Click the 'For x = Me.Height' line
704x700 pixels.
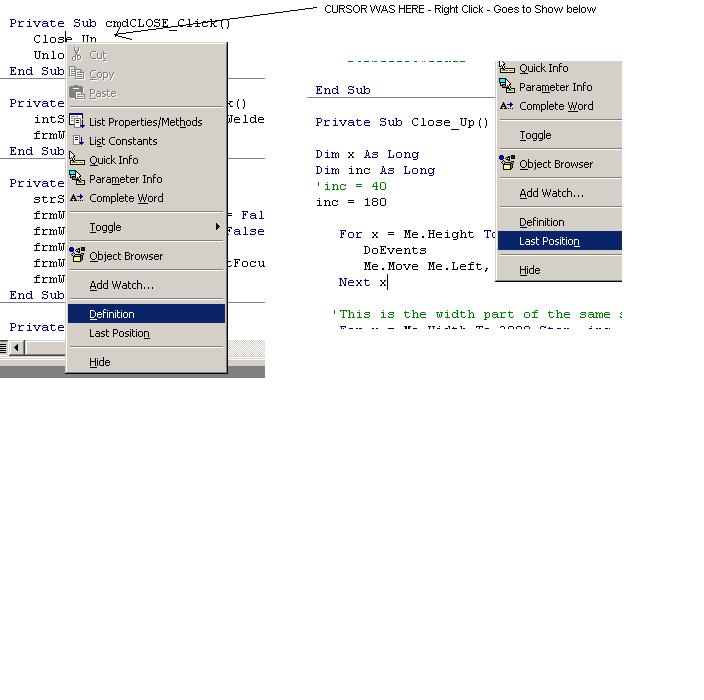(x=418, y=234)
